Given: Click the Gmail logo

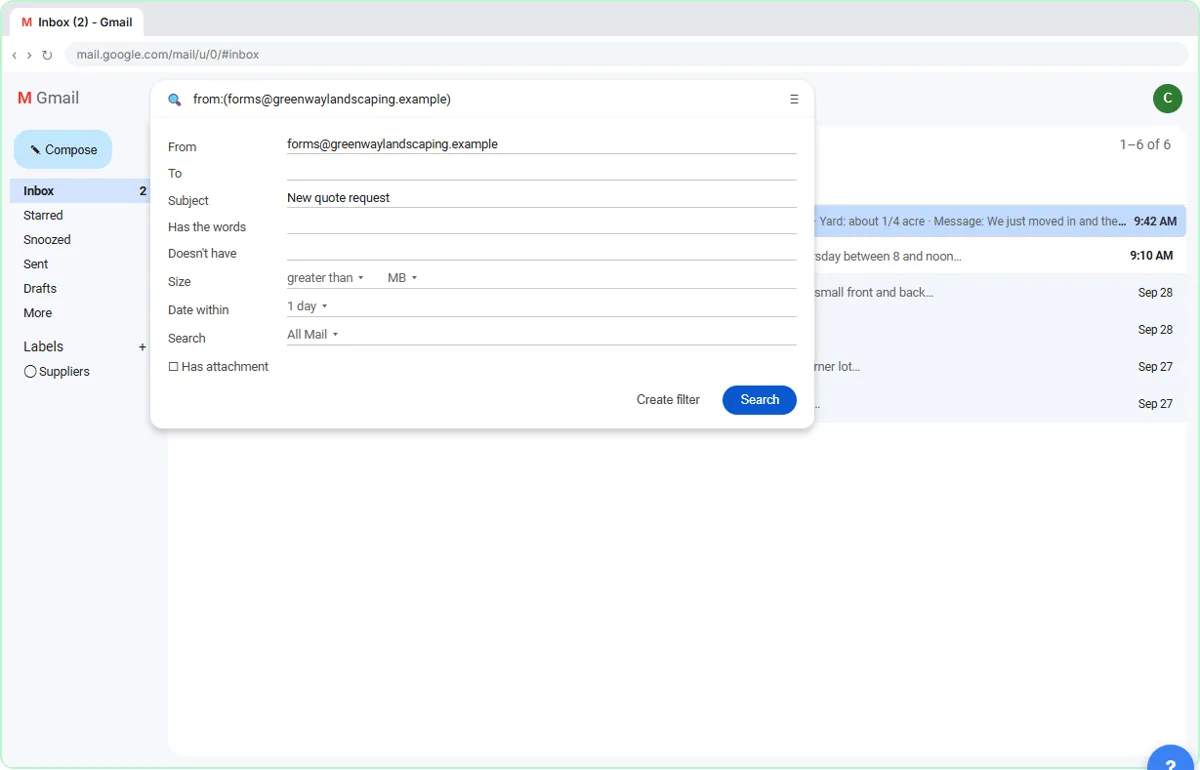Looking at the screenshot, I should point(49,97).
